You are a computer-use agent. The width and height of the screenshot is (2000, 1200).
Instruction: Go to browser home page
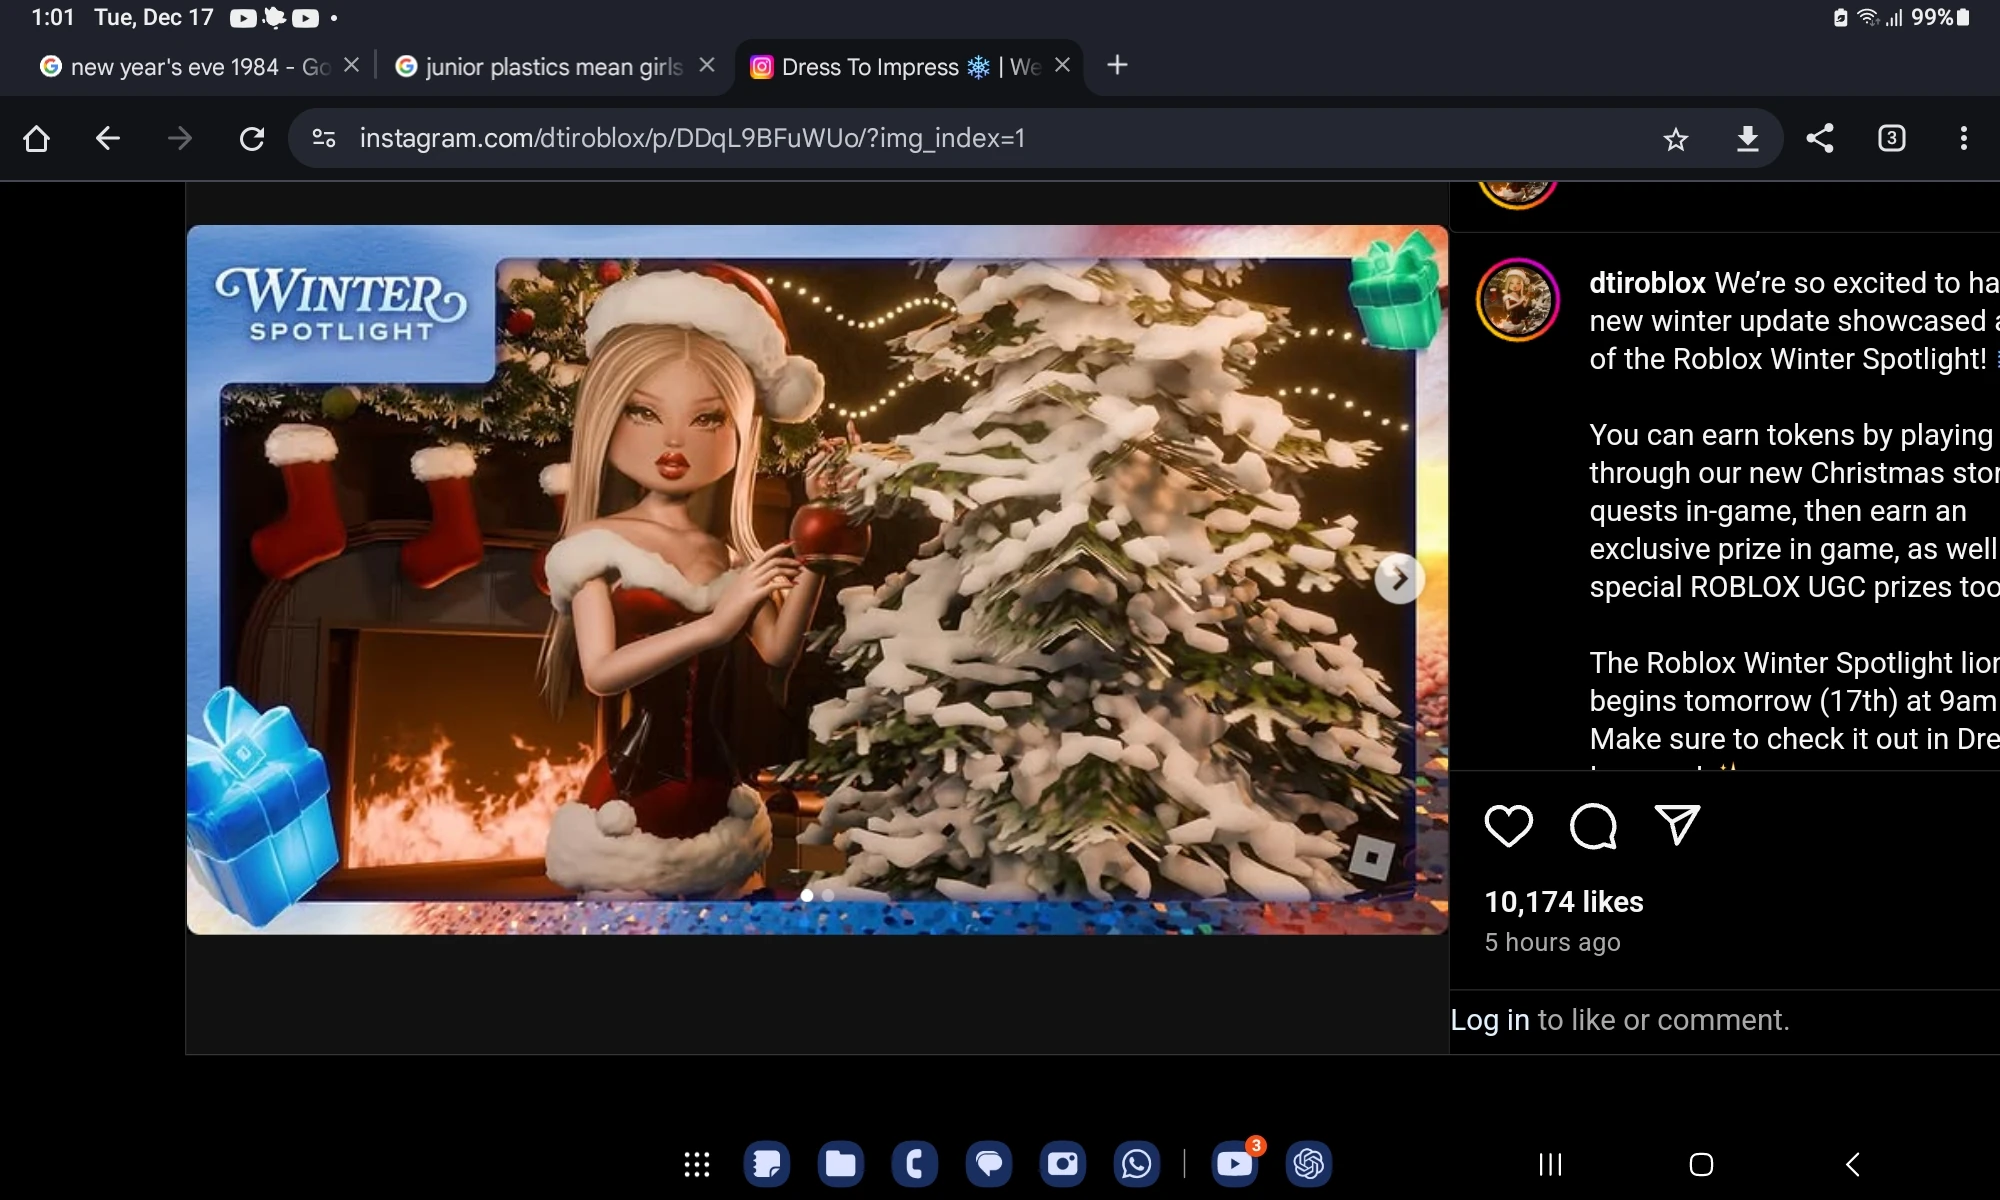(x=37, y=139)
